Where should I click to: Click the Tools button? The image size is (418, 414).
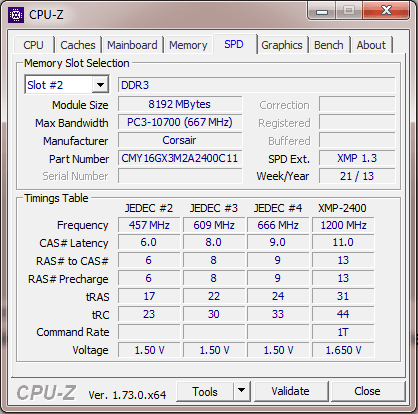205,392
